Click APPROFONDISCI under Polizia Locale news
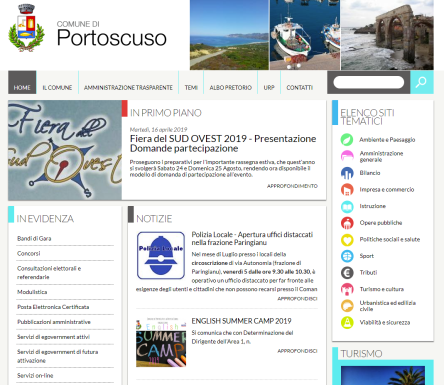This screenshot has width=444, height=385. [x=297, y=299]
